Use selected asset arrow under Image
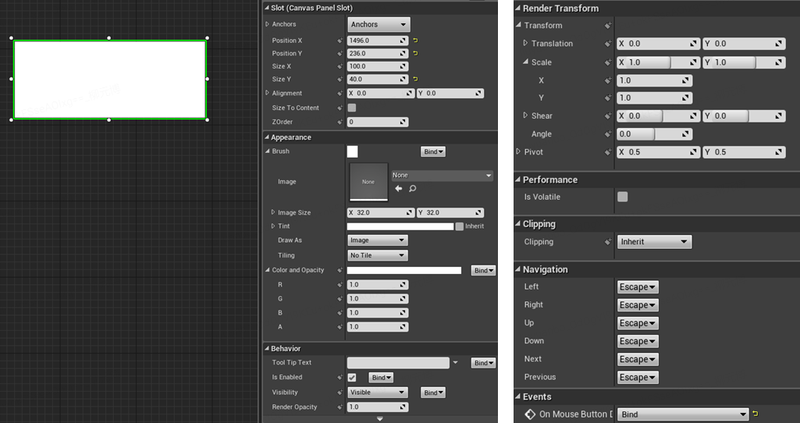Screen dimensions: 800x423 [x=398, y=189]
